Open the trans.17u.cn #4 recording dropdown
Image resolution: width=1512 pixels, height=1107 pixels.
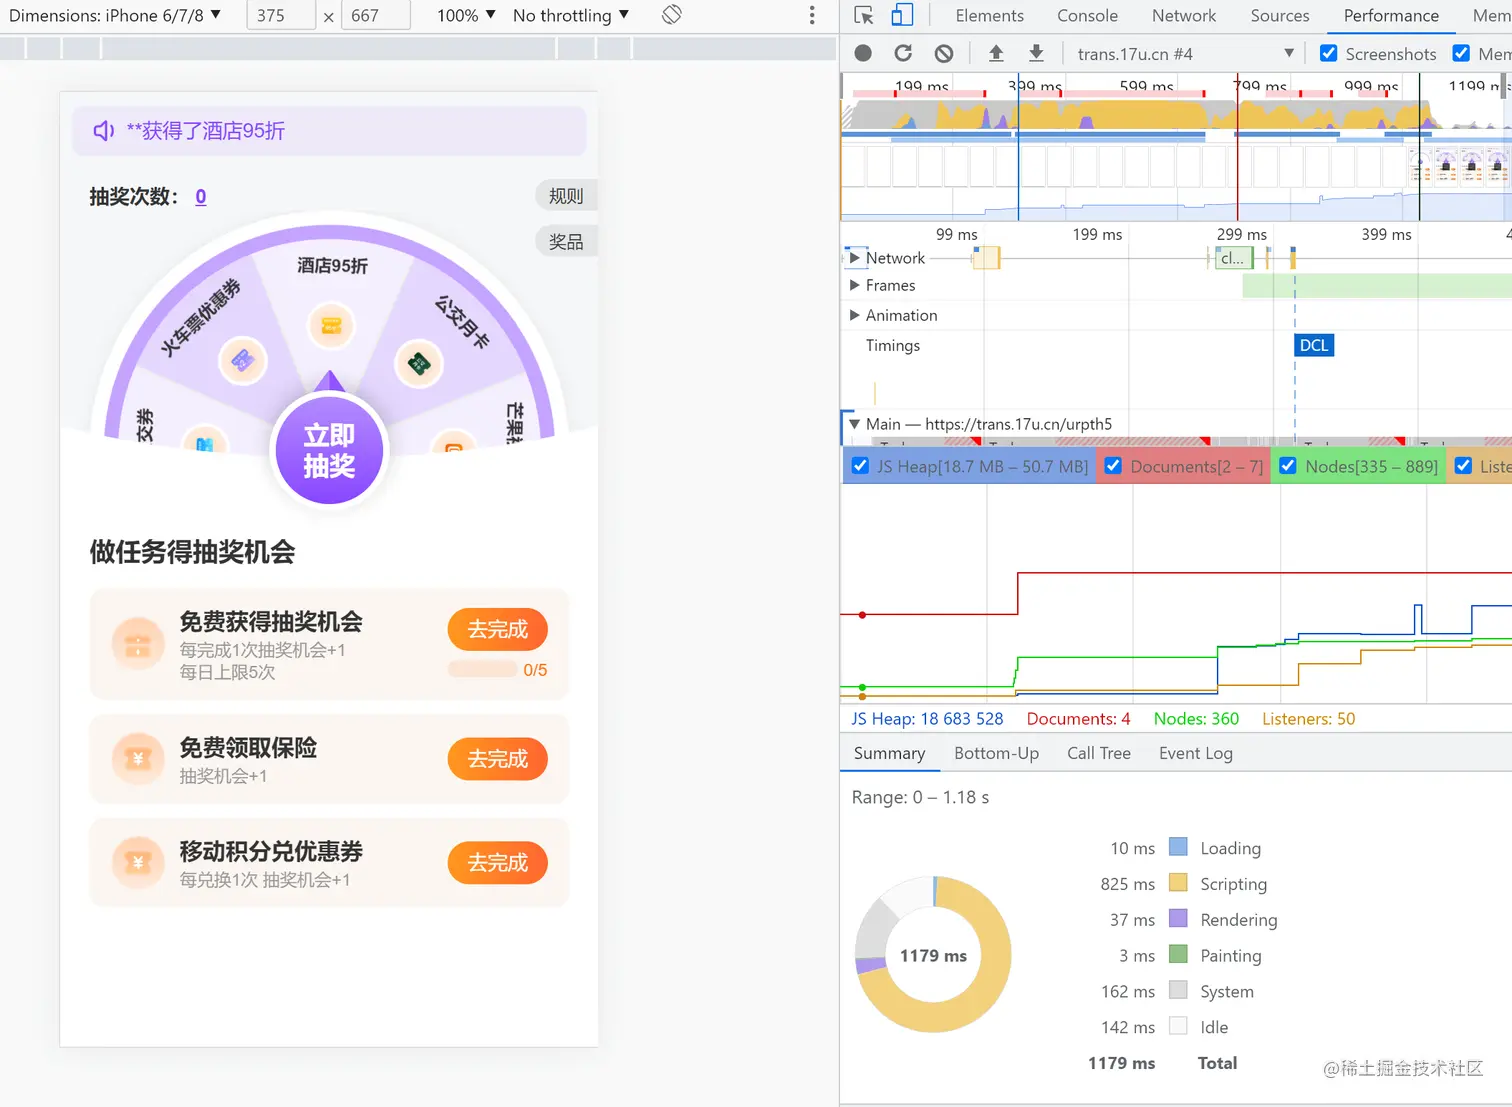pyautogui.click(x=1185, y=53)
